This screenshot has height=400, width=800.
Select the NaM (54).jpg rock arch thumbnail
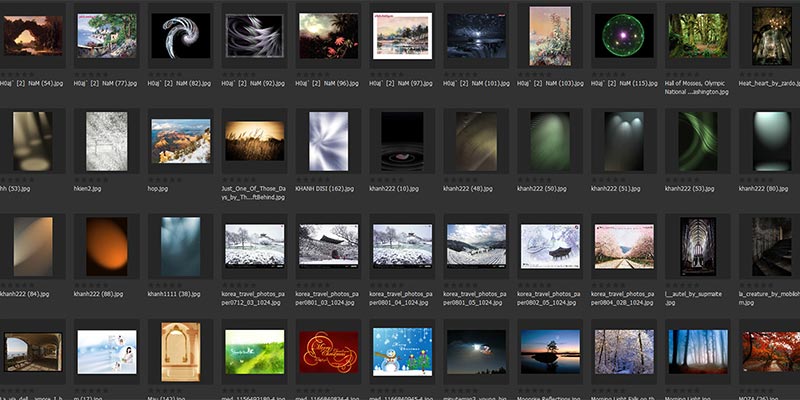coord(33,36)
